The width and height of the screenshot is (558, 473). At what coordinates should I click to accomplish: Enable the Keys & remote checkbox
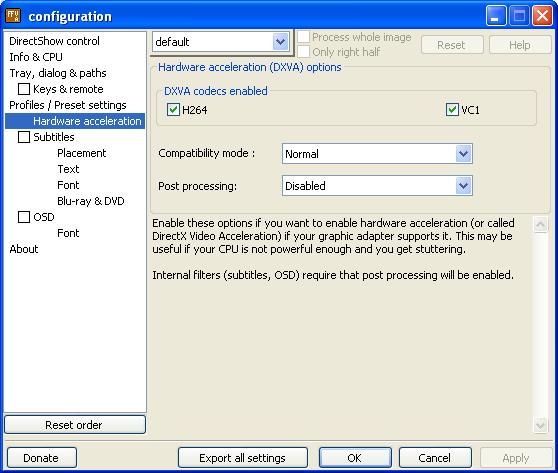coord(24,89)
